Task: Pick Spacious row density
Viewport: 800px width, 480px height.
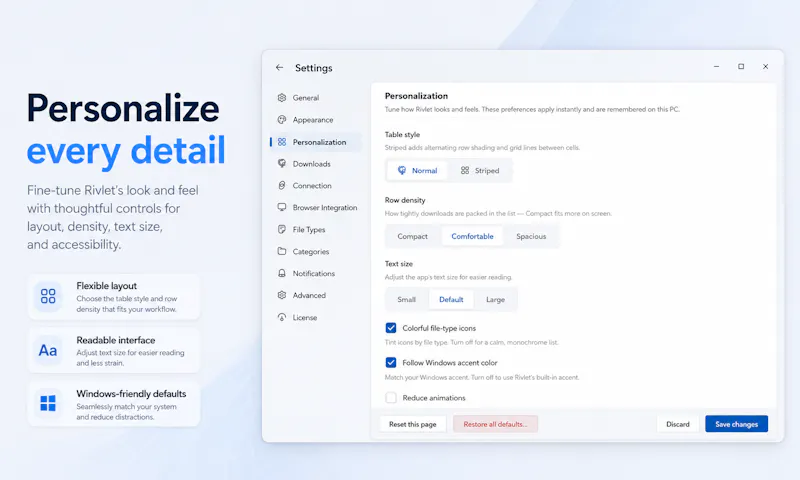Action: pyautogui.click(x=531, y=236)
